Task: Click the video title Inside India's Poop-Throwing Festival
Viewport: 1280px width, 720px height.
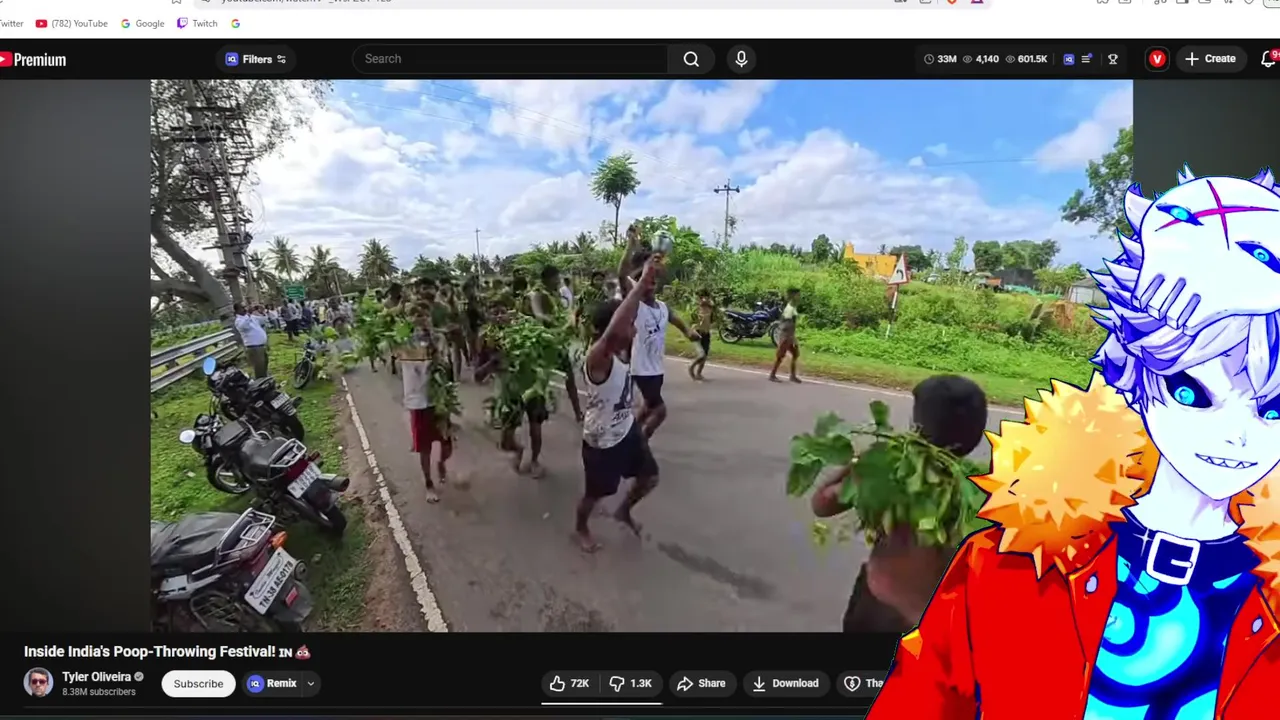Action: [167, 652]
